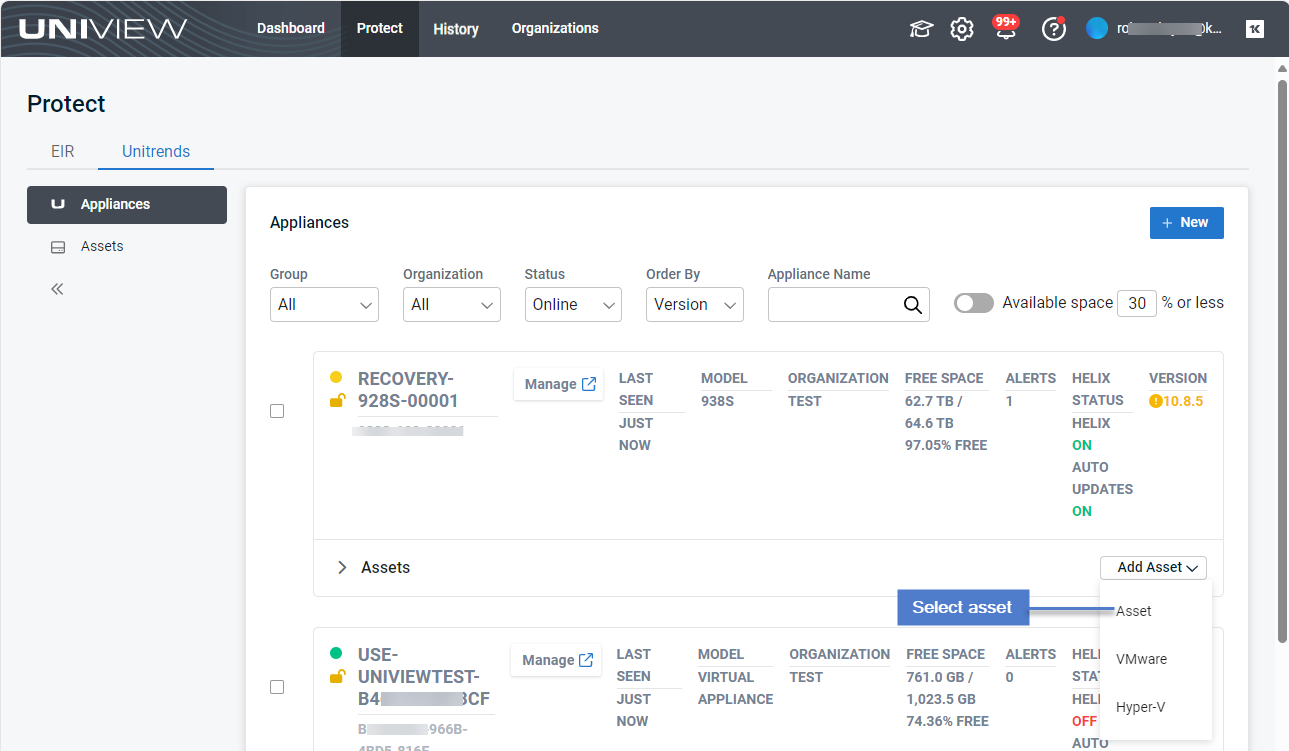The image size is (1289, 751).
Task: Click the page vertical scrollbar
Action: (1282, 360)
